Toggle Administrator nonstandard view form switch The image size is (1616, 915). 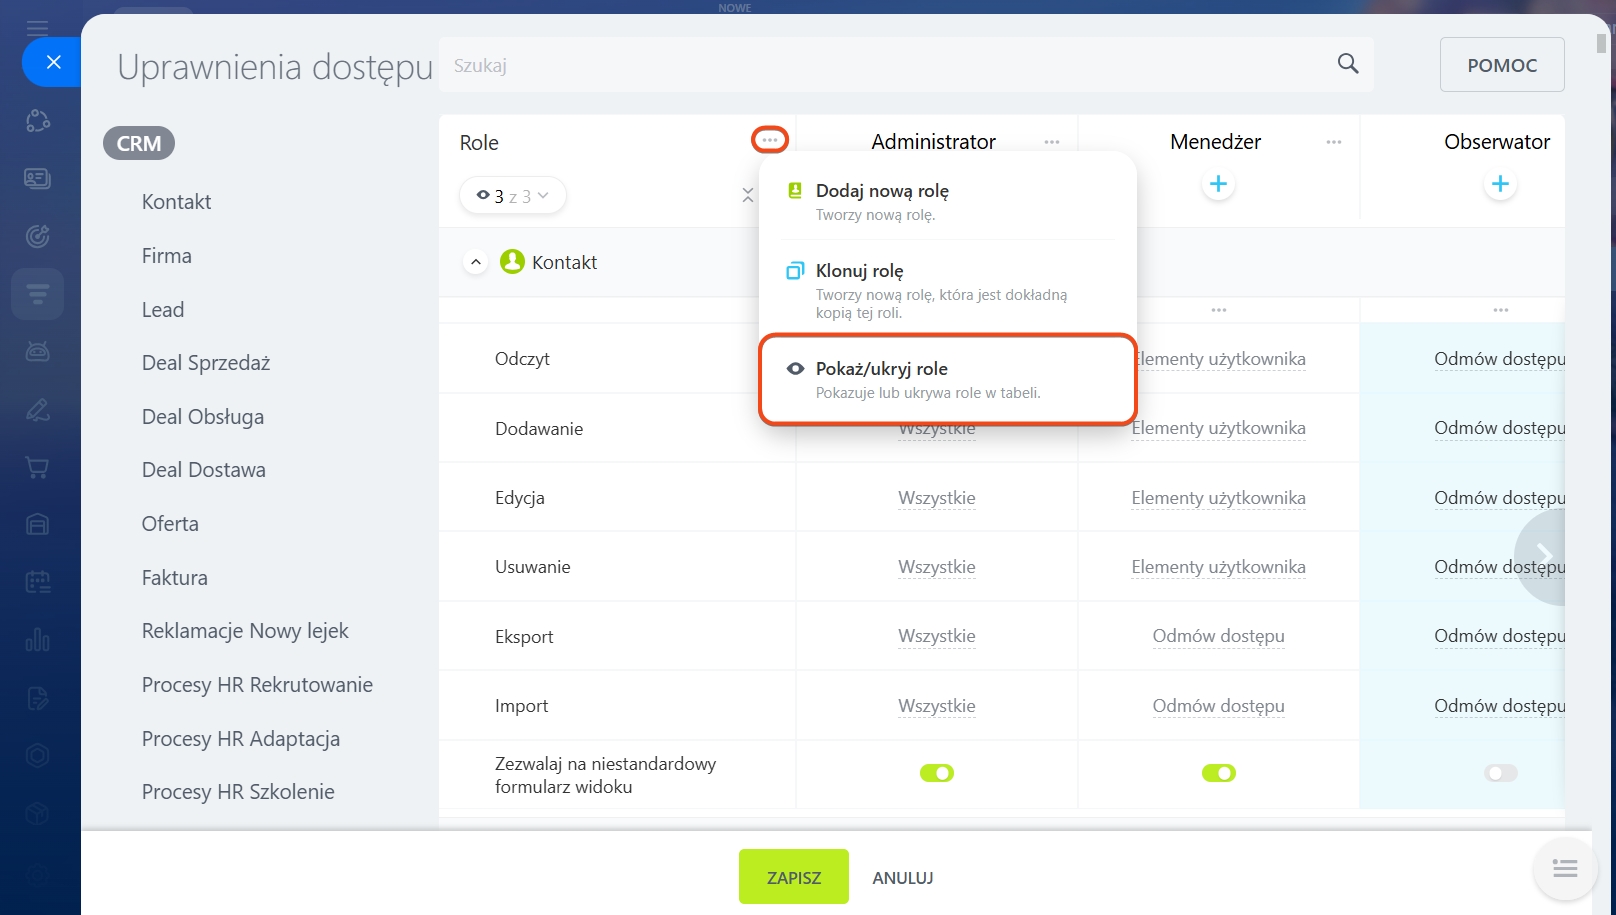pos(937,773)
